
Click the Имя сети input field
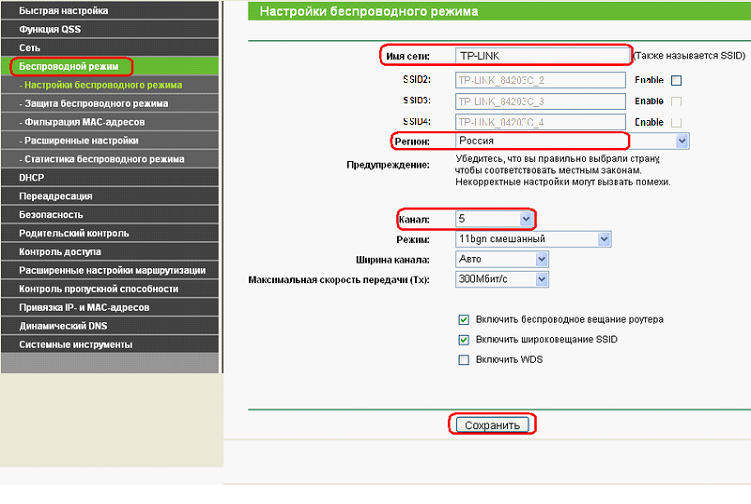[x=543, y=56]
